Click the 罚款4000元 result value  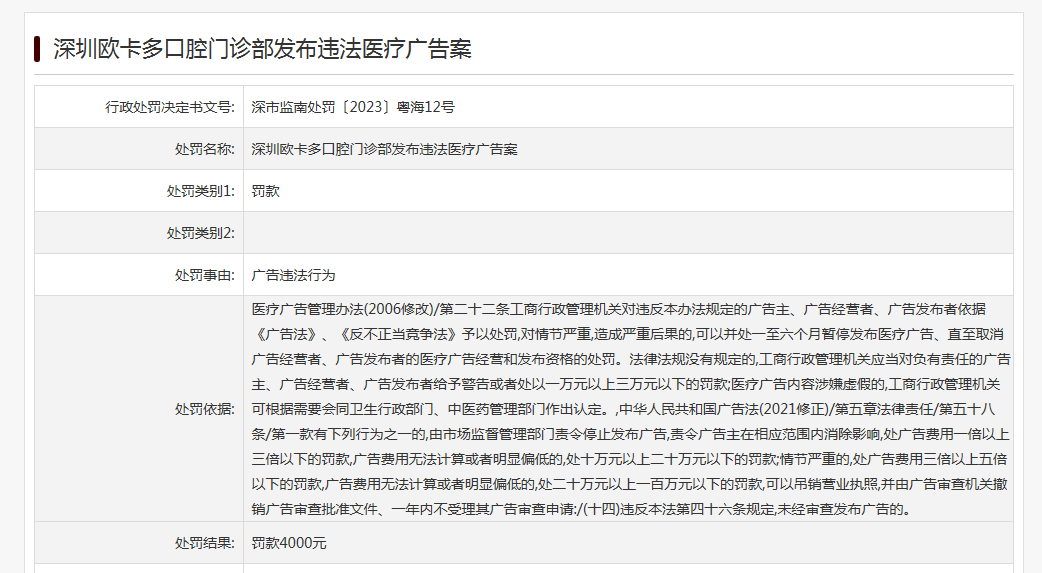tap(288, 543)
